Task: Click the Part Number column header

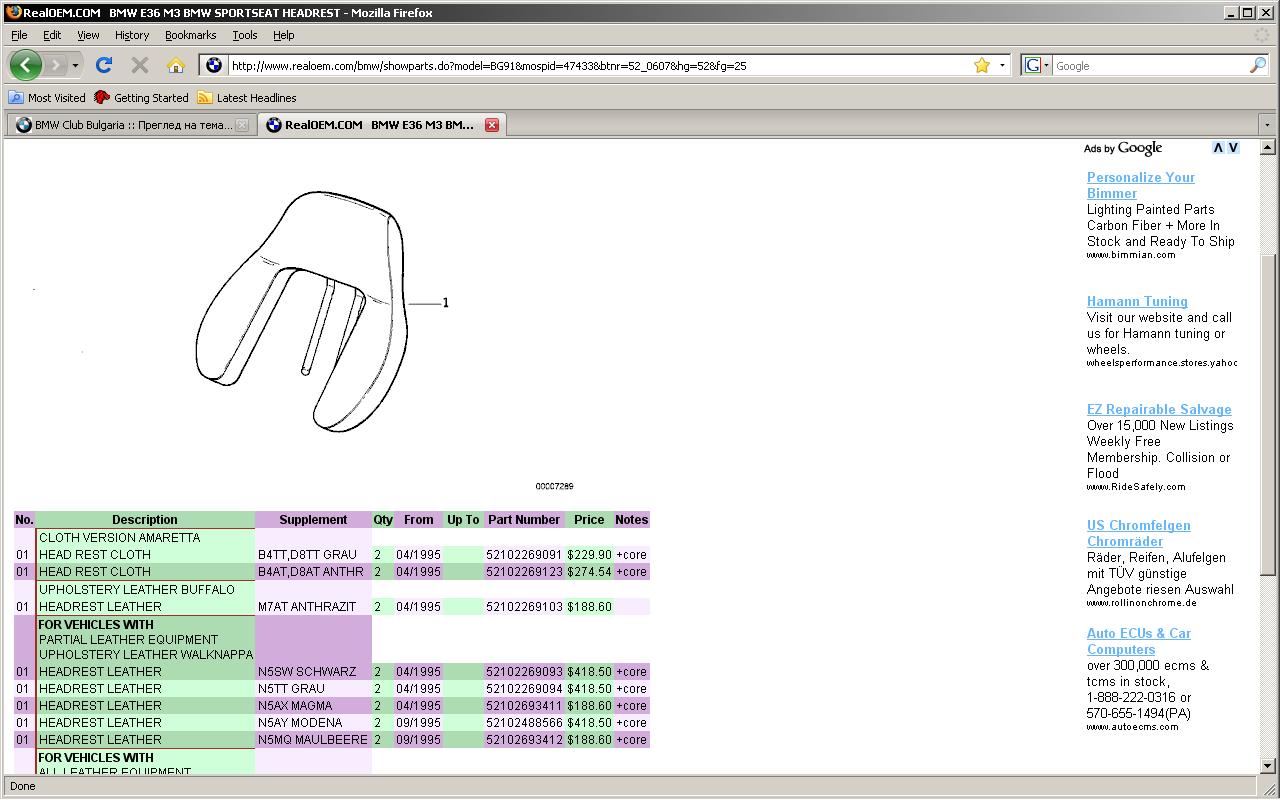Action: [x=524, y=520]
